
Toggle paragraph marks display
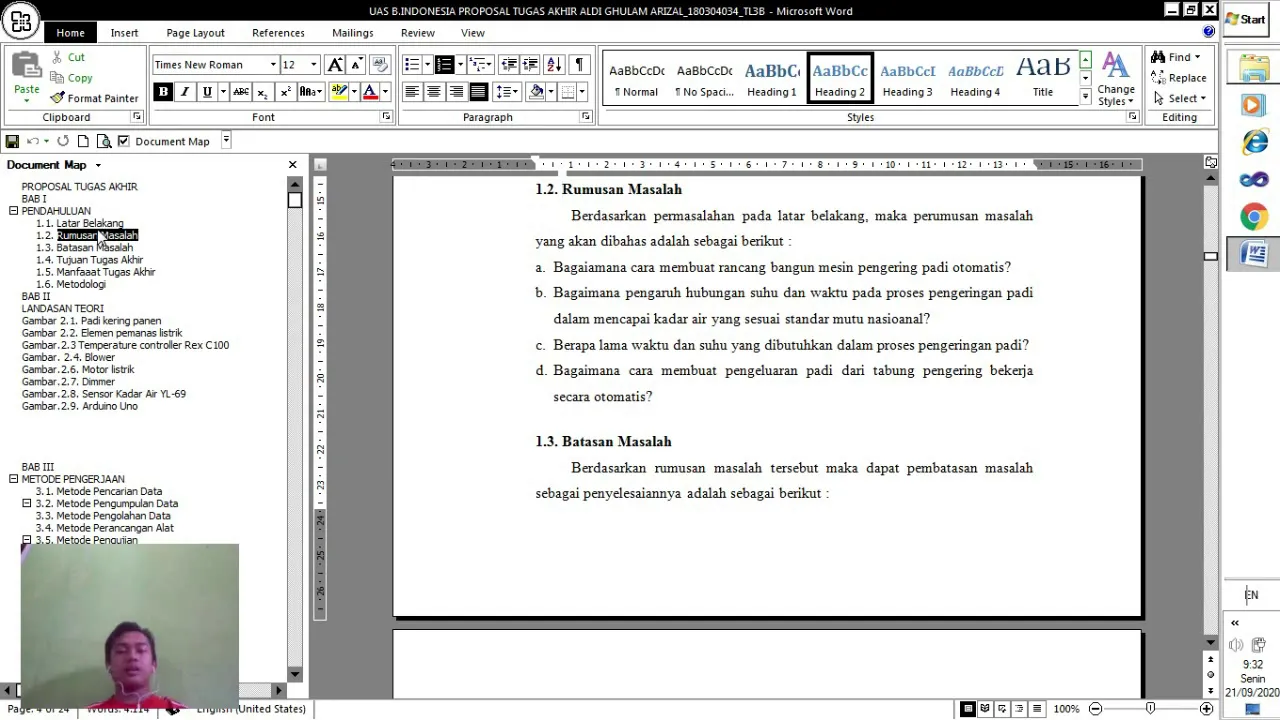tap(579, 65)
